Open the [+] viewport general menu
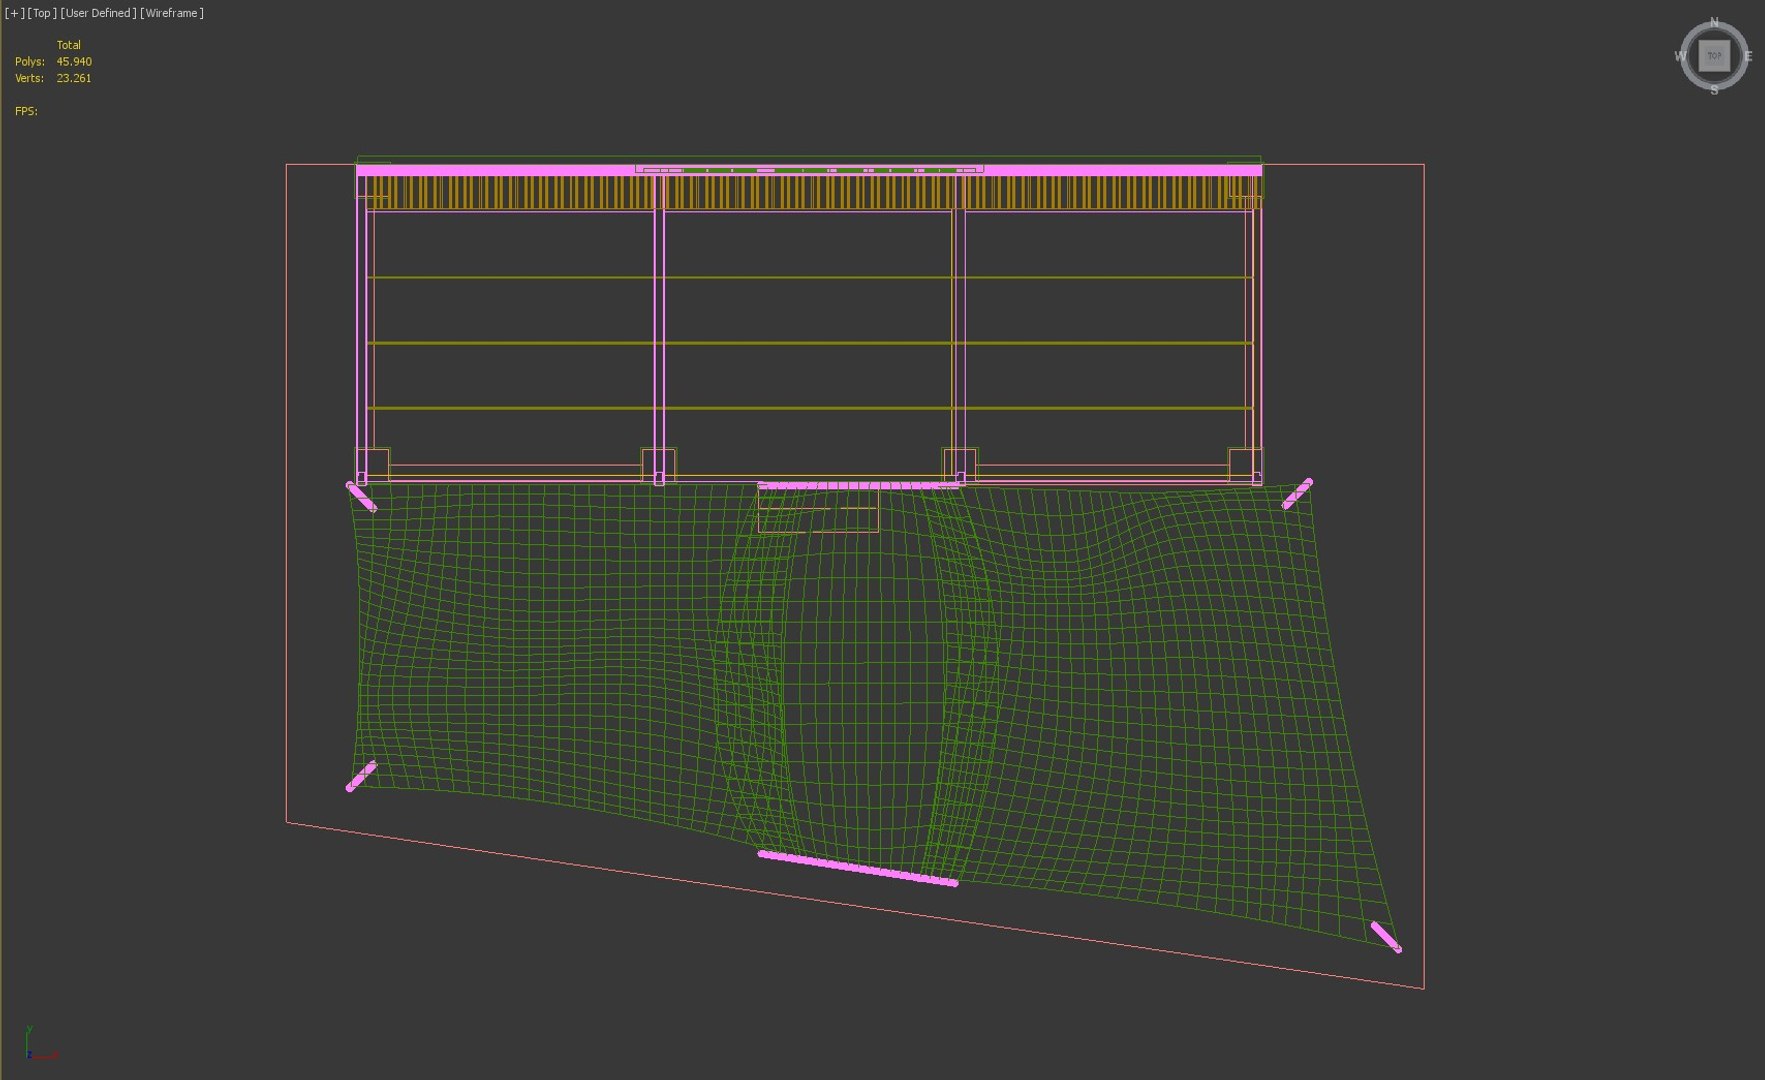Image resolution: width=1765 pixels, height=1080 pixels. pyautogui.click(x=14, y=13)
